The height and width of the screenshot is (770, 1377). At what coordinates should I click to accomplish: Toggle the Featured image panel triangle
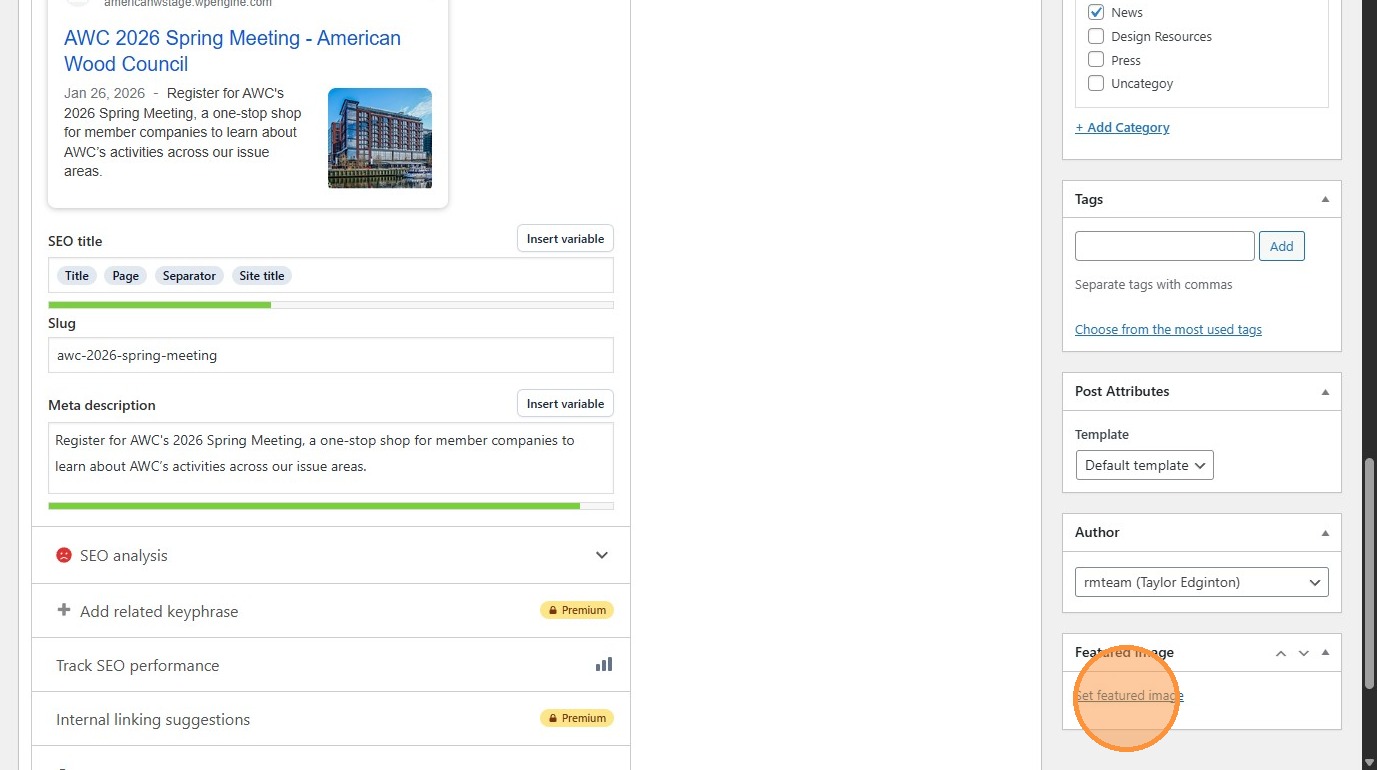click(1325, 653)
